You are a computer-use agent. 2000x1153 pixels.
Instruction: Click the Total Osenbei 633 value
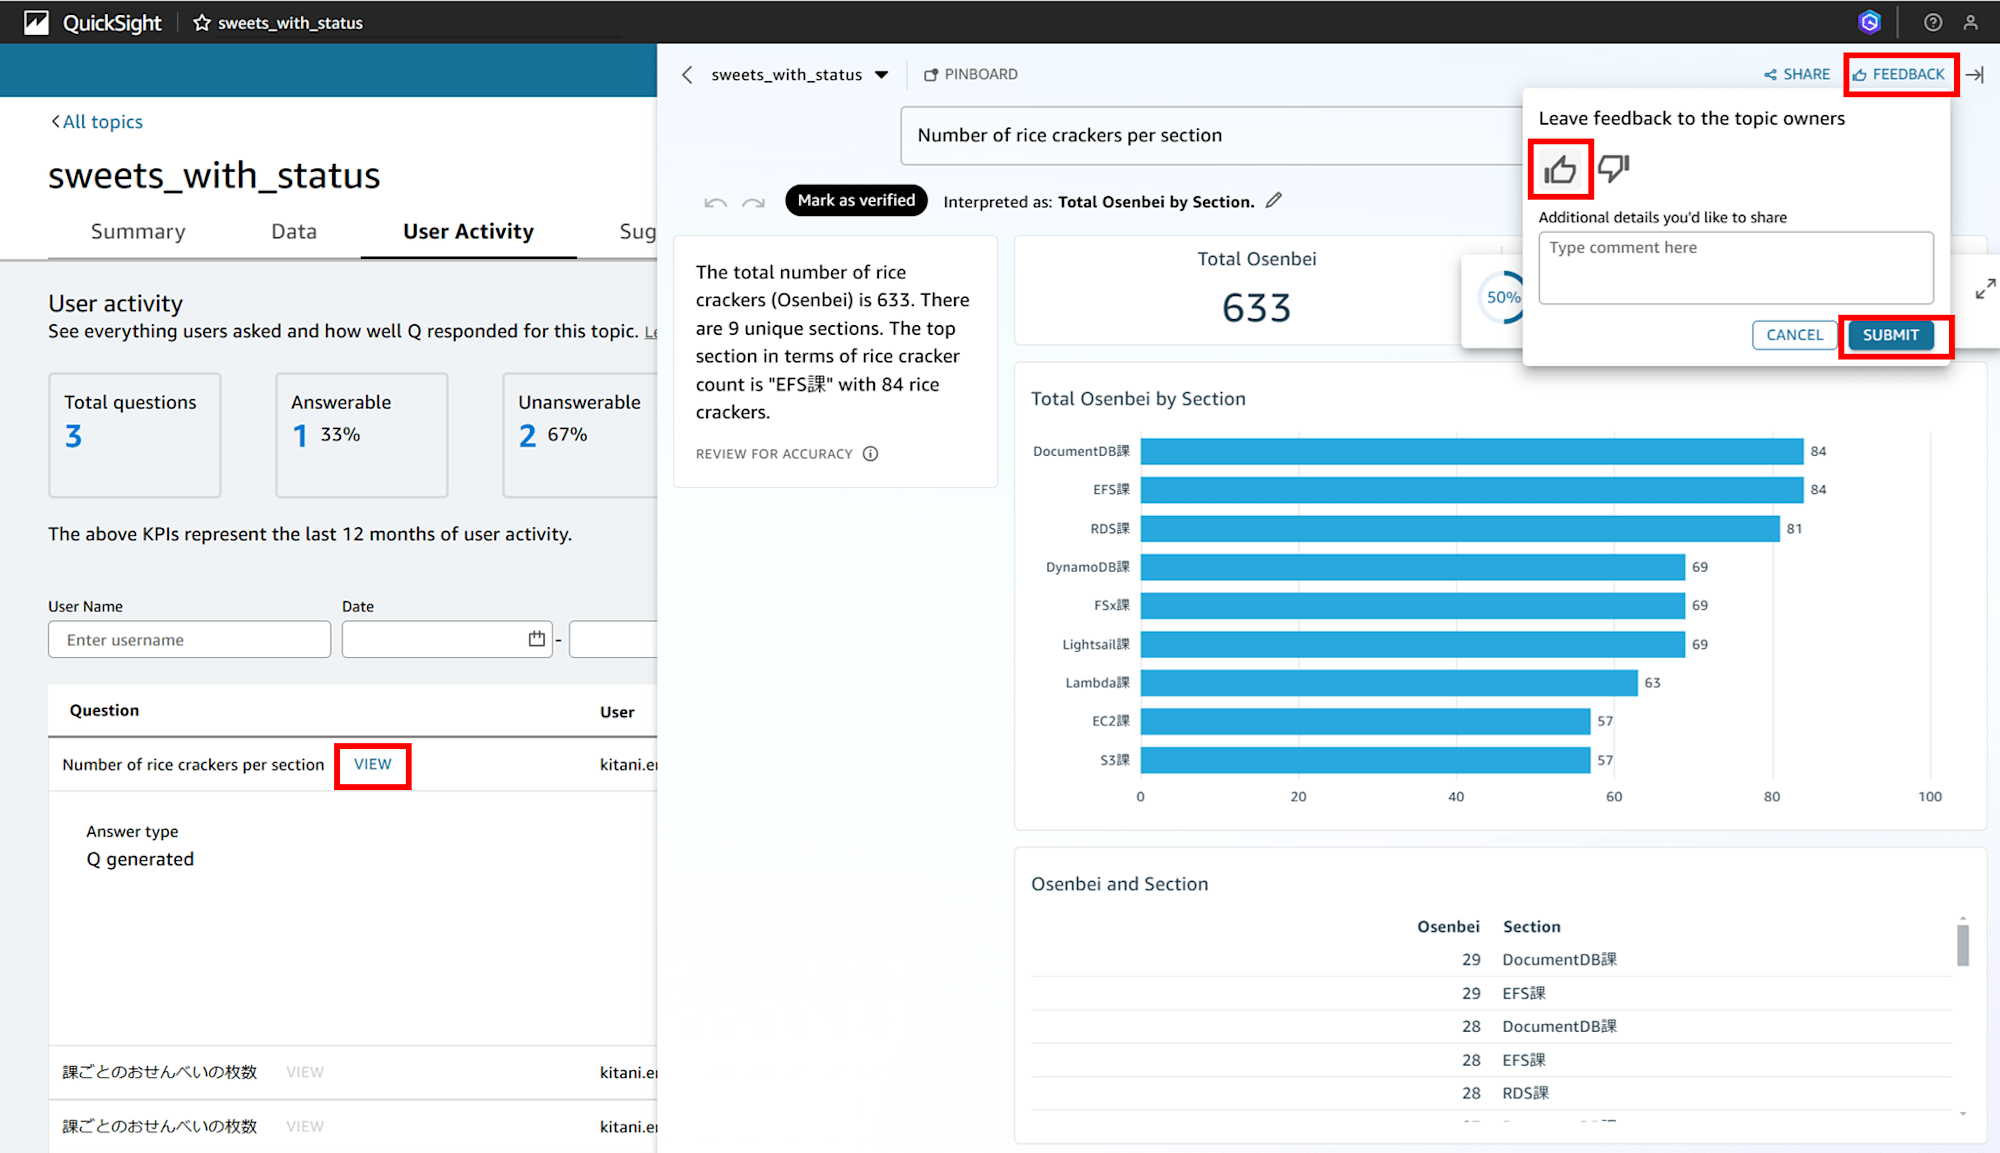click(x=1256, y=308)
